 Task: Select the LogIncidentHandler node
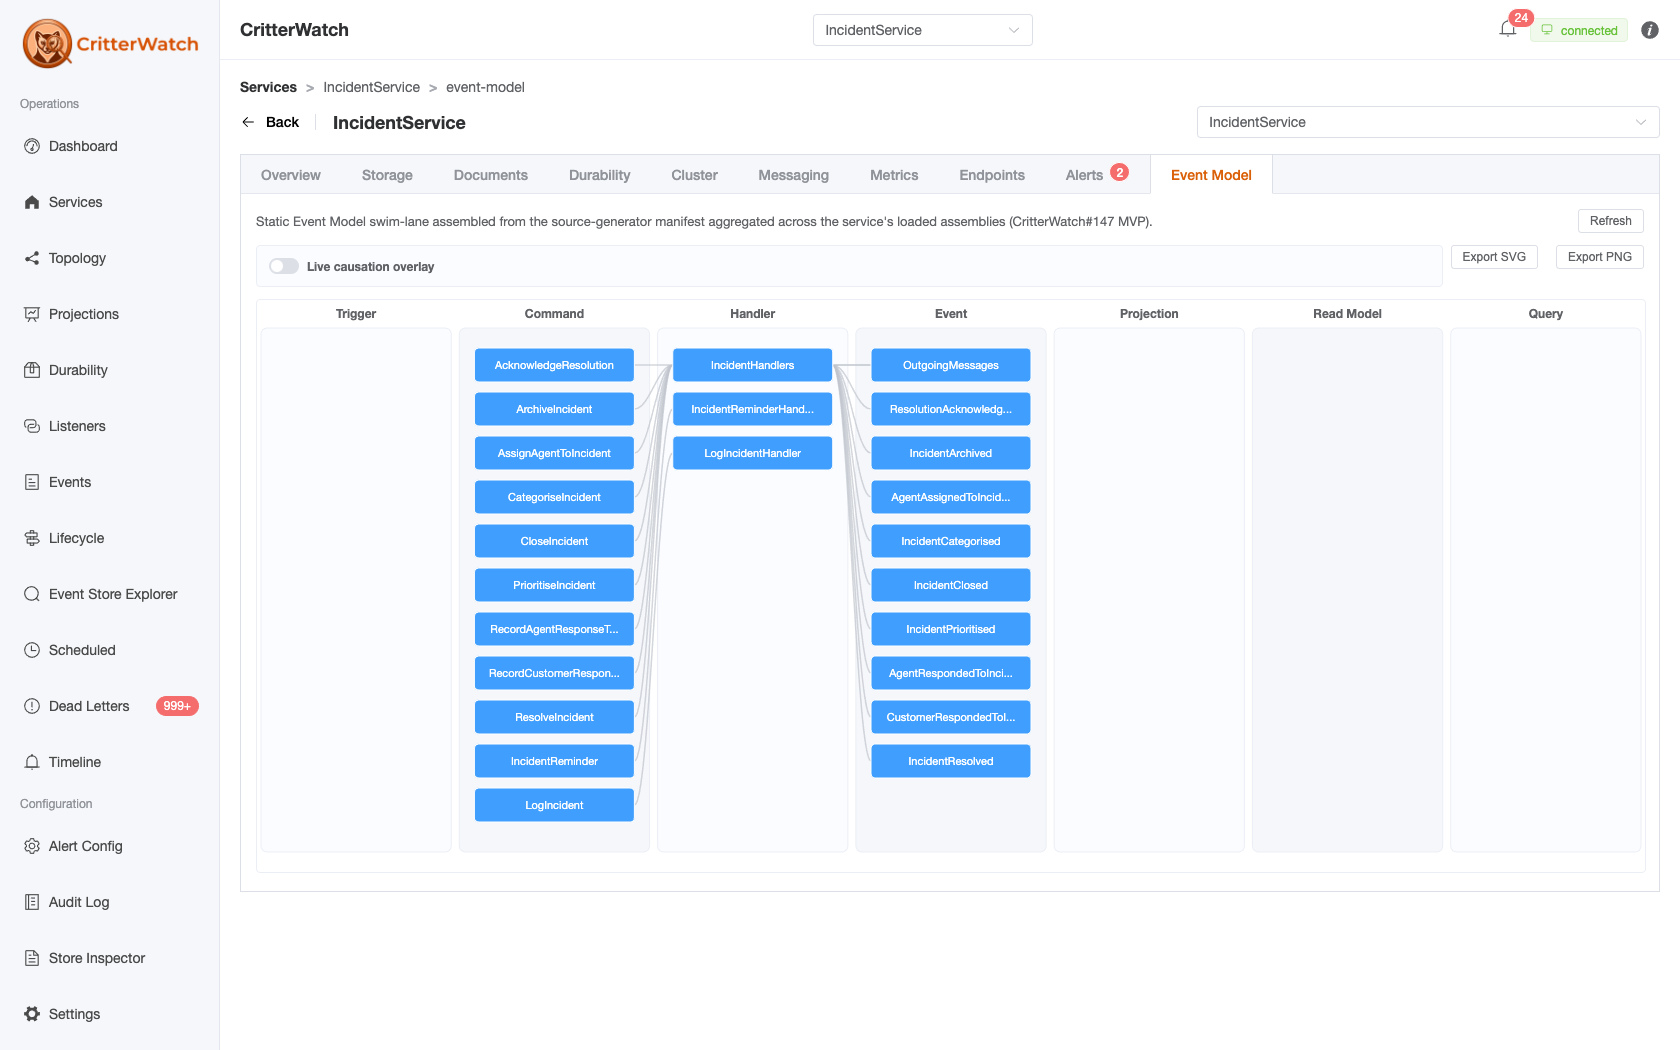752,453
